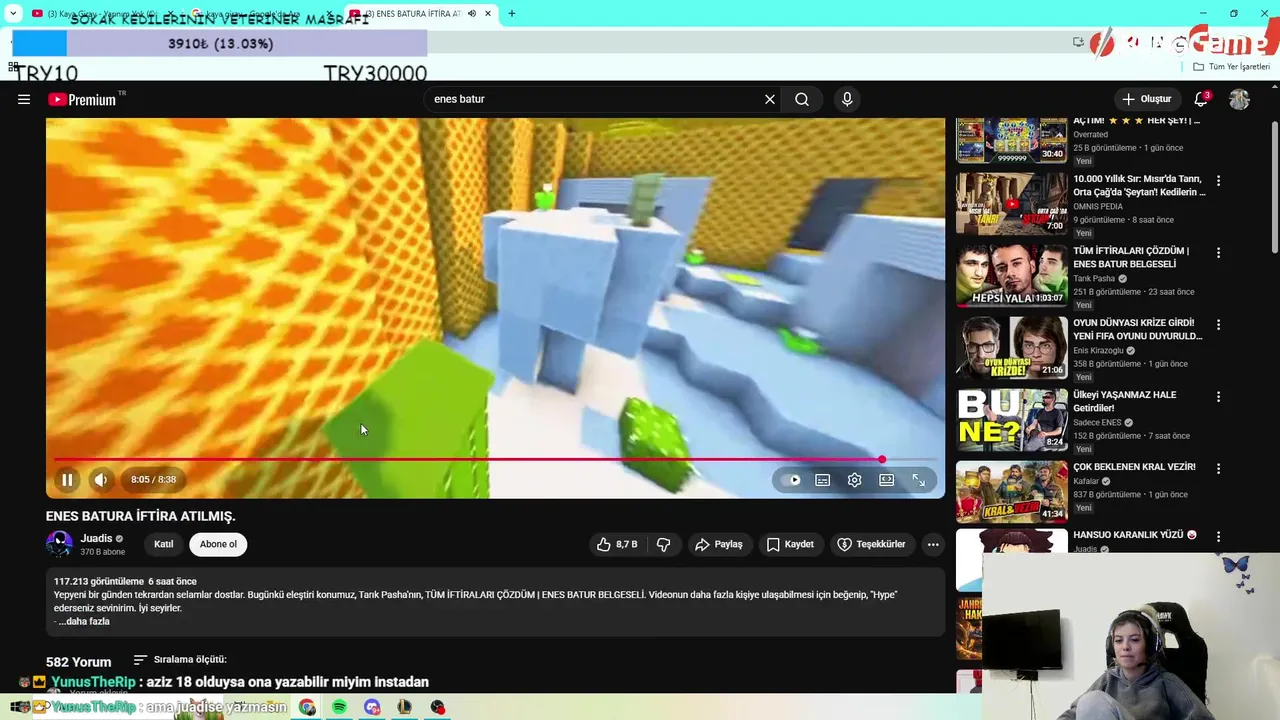Click the video title 'ENES BATURA İFTİRA ATILMIŞ.'
This screenshot has height=720, width=1280.
coord(140,516)
